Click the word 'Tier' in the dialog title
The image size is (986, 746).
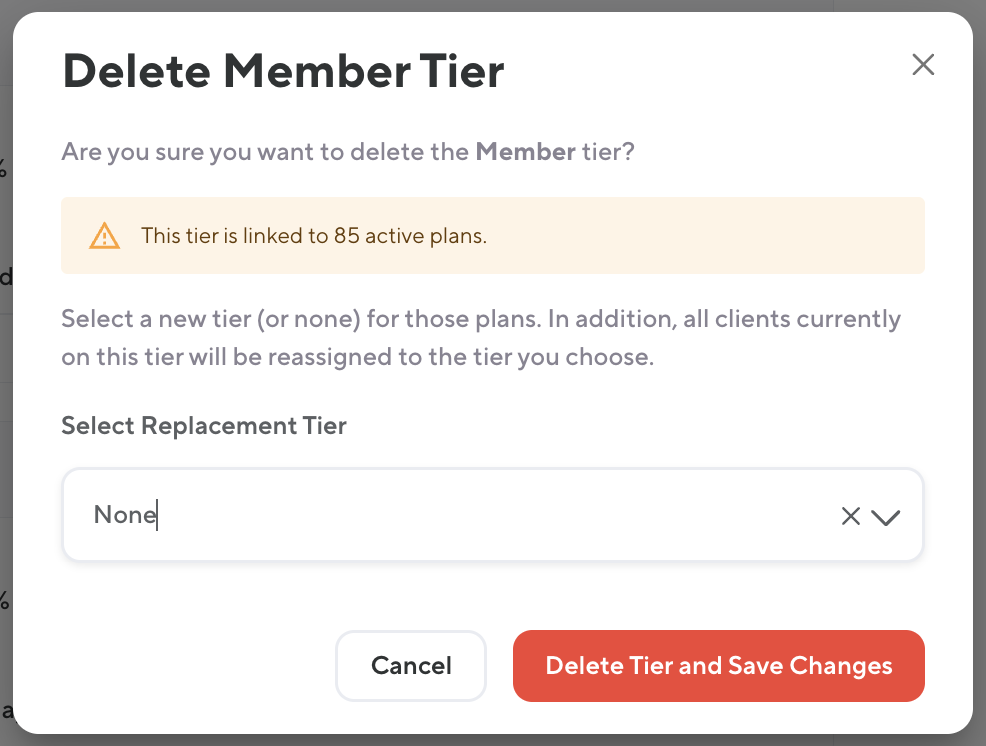(x=461, y=72)
